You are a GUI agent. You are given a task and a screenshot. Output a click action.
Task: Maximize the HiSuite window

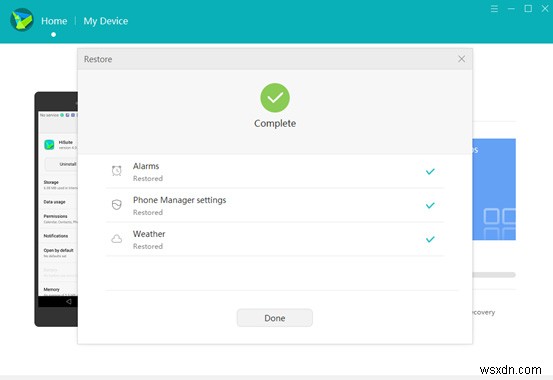(x=528, y=9)
